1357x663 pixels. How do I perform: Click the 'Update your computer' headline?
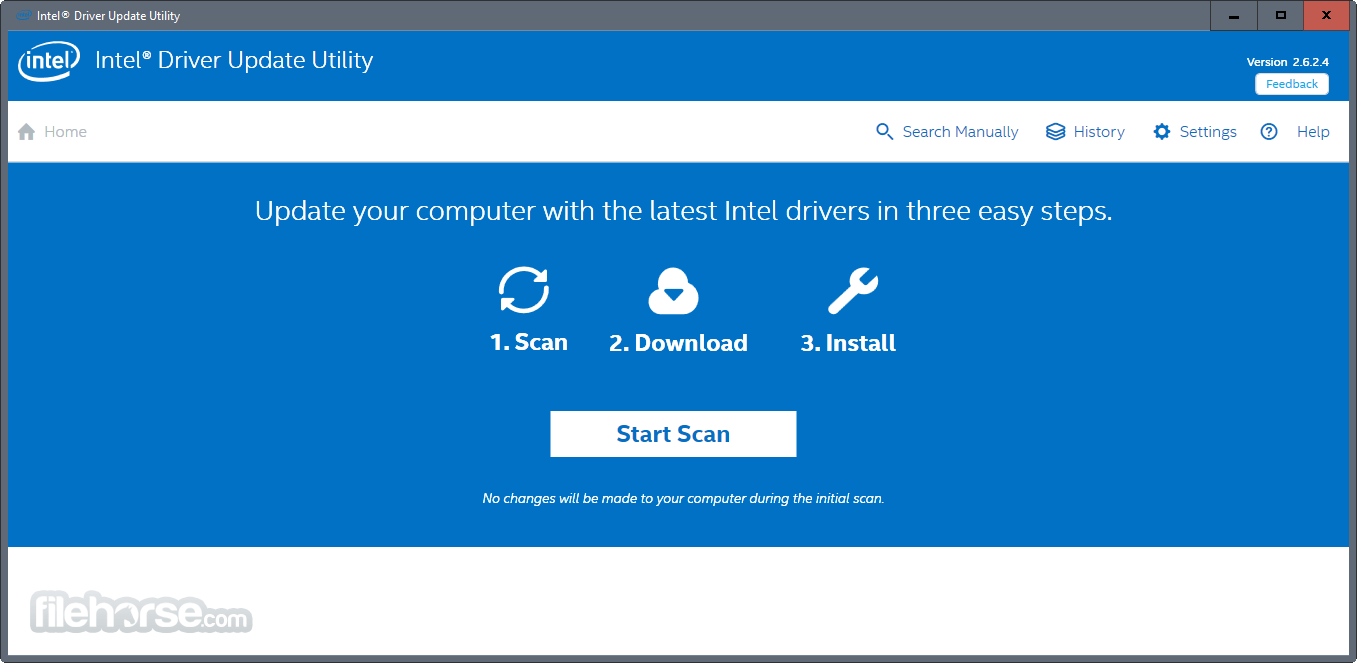[x=683, y=212]
